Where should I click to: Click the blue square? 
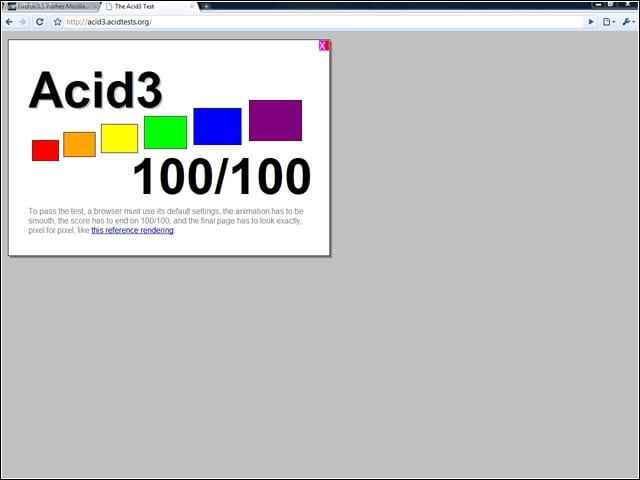[217, 126]
